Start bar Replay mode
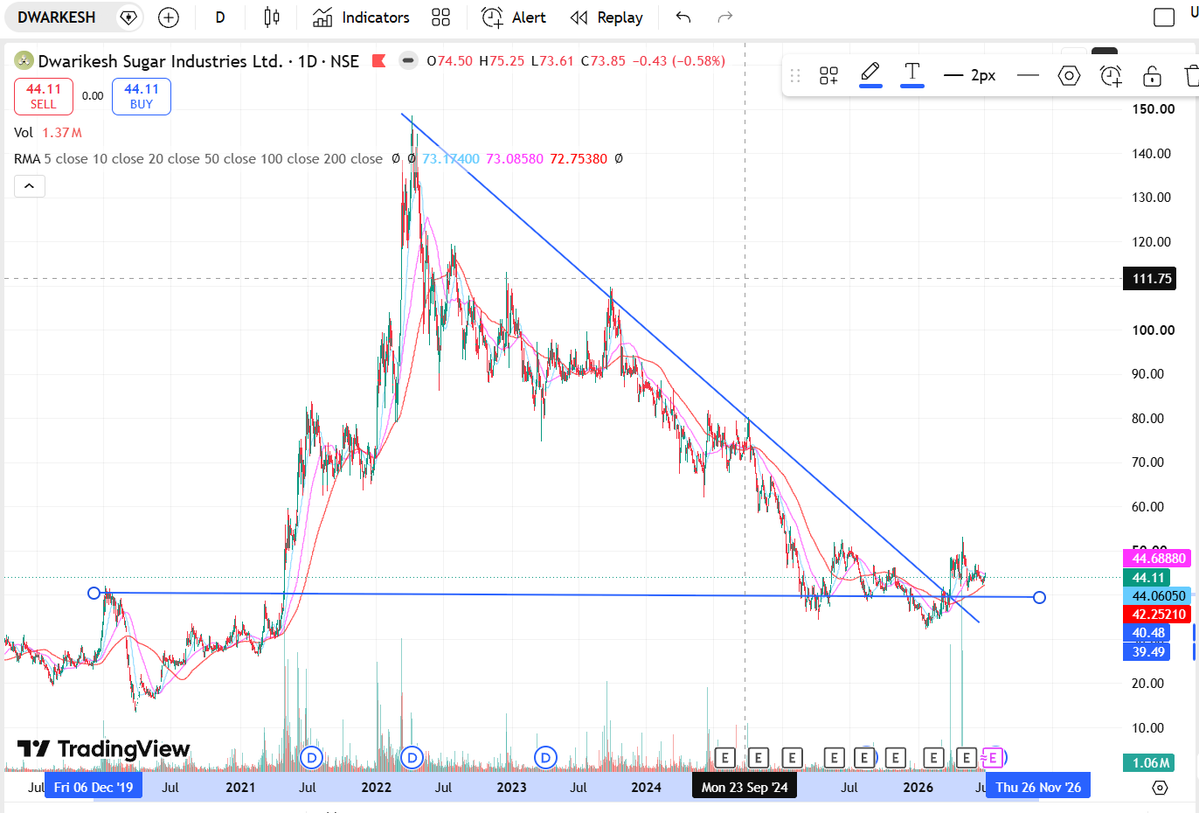This screenshot has width=1199, height=813. (x=606, y=17)
